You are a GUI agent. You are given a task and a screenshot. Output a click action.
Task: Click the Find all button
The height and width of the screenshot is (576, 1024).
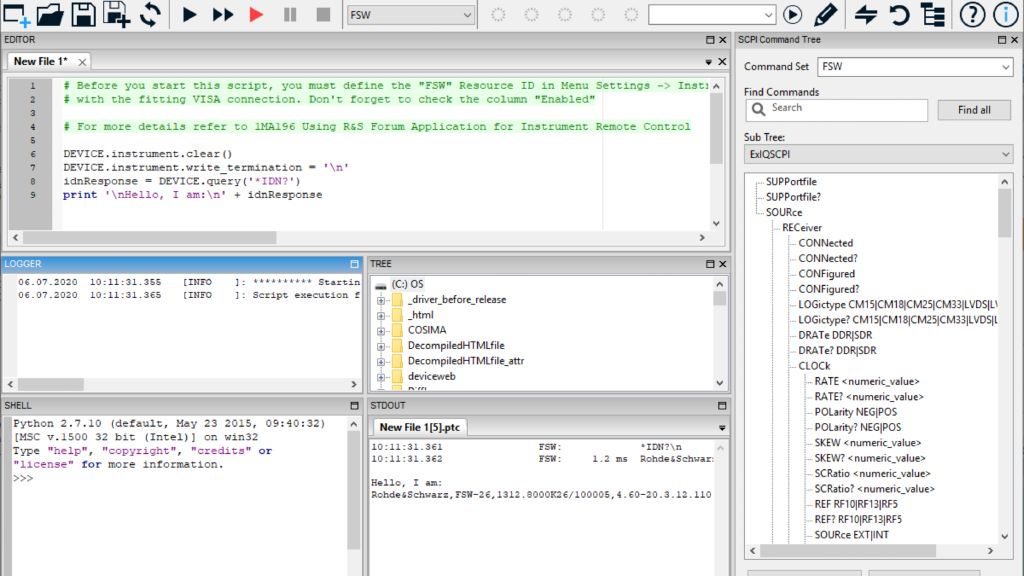[x=973, y=110]
